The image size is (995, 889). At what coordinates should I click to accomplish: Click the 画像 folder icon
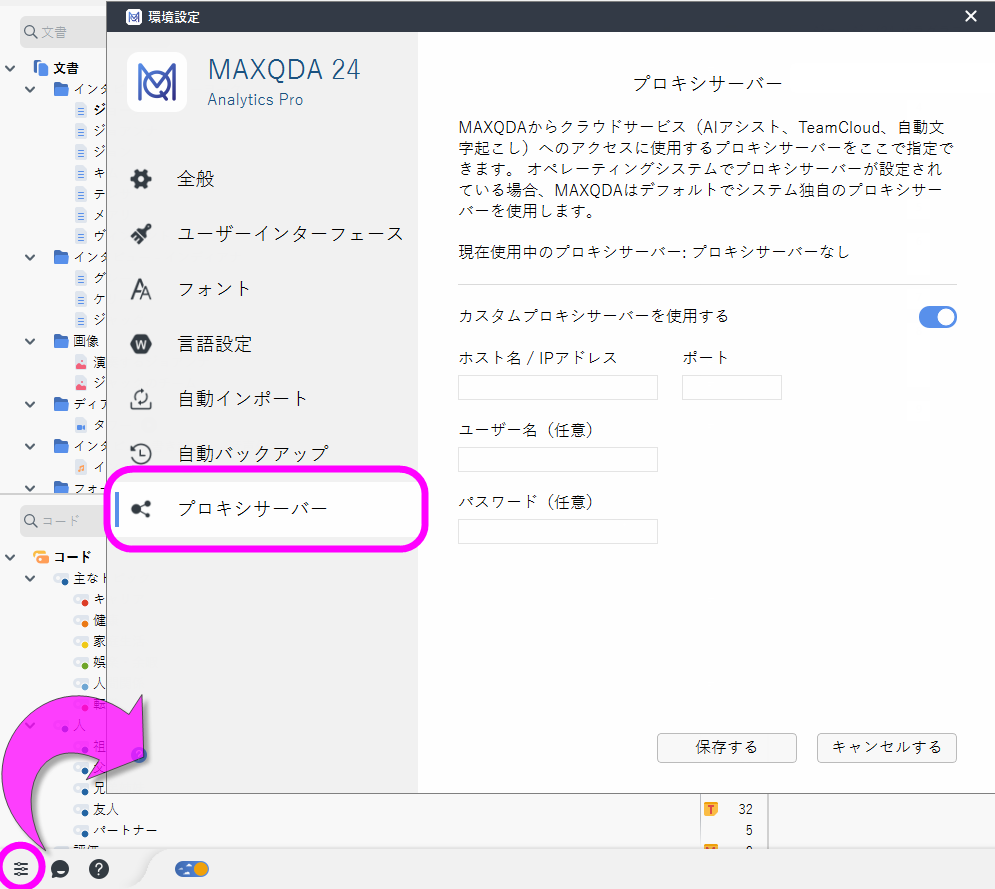[x=61, y=341]
